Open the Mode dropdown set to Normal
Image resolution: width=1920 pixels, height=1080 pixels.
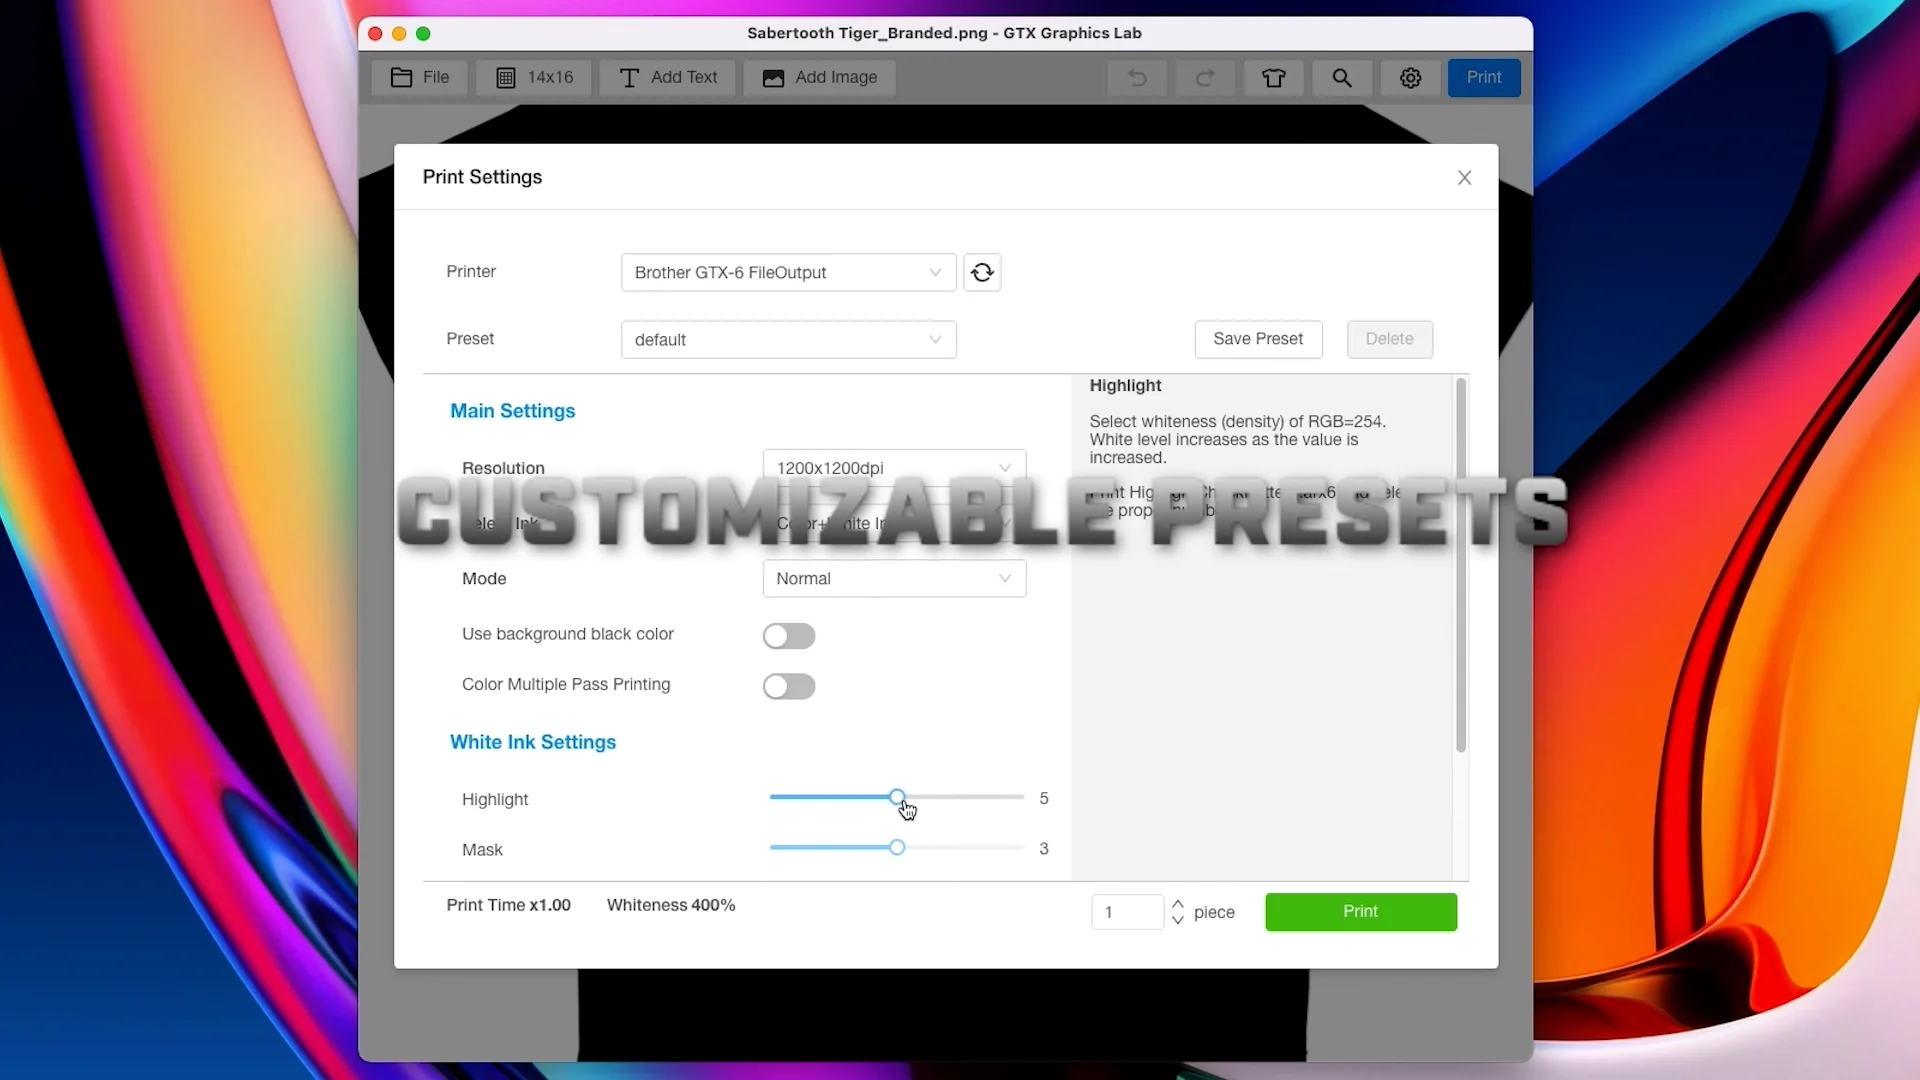pos(894,578)
